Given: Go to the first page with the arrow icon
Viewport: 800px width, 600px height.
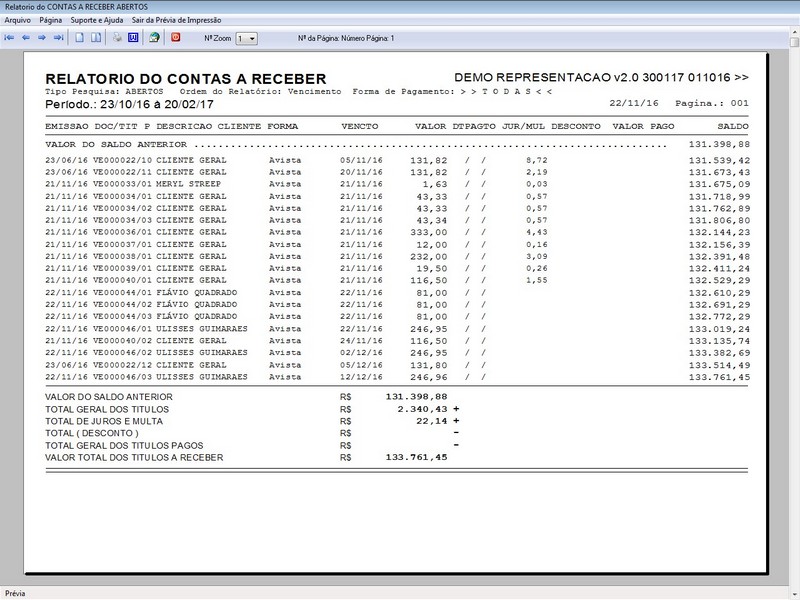Looking at the screenshot, I should pos(9,38).
